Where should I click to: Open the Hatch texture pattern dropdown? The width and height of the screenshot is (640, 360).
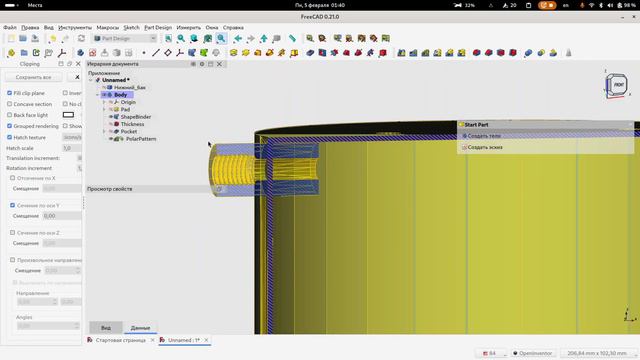72,138
